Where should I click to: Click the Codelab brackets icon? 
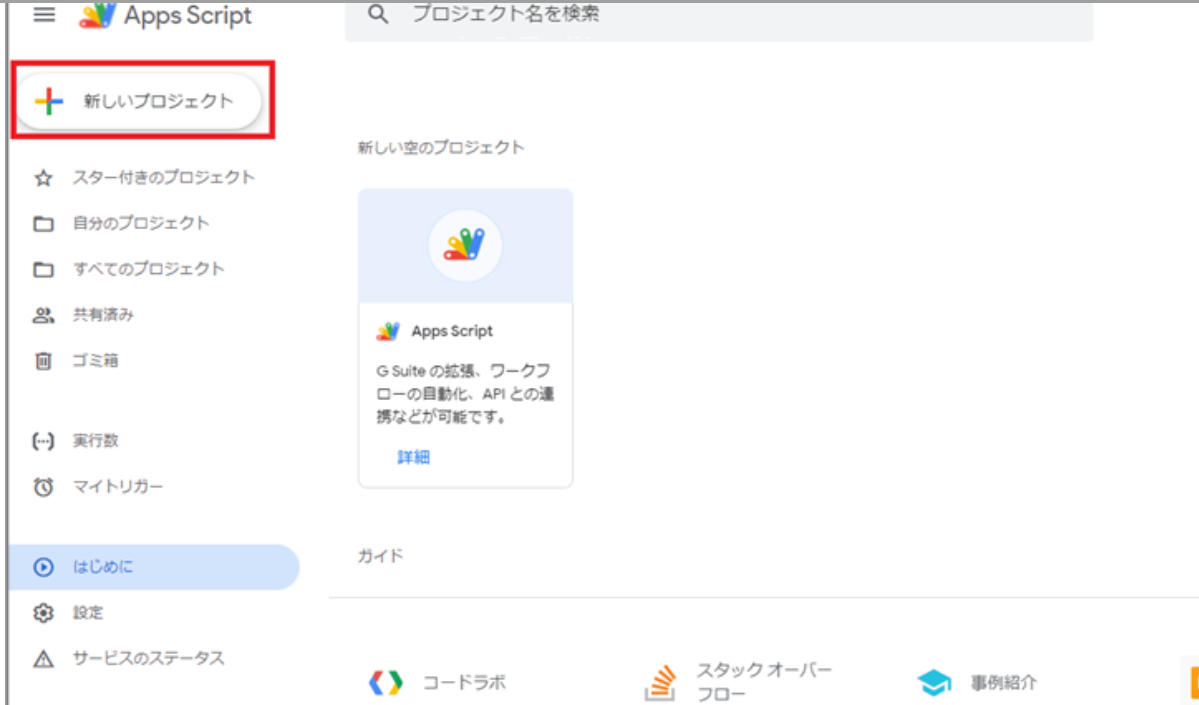coord(385,682)
